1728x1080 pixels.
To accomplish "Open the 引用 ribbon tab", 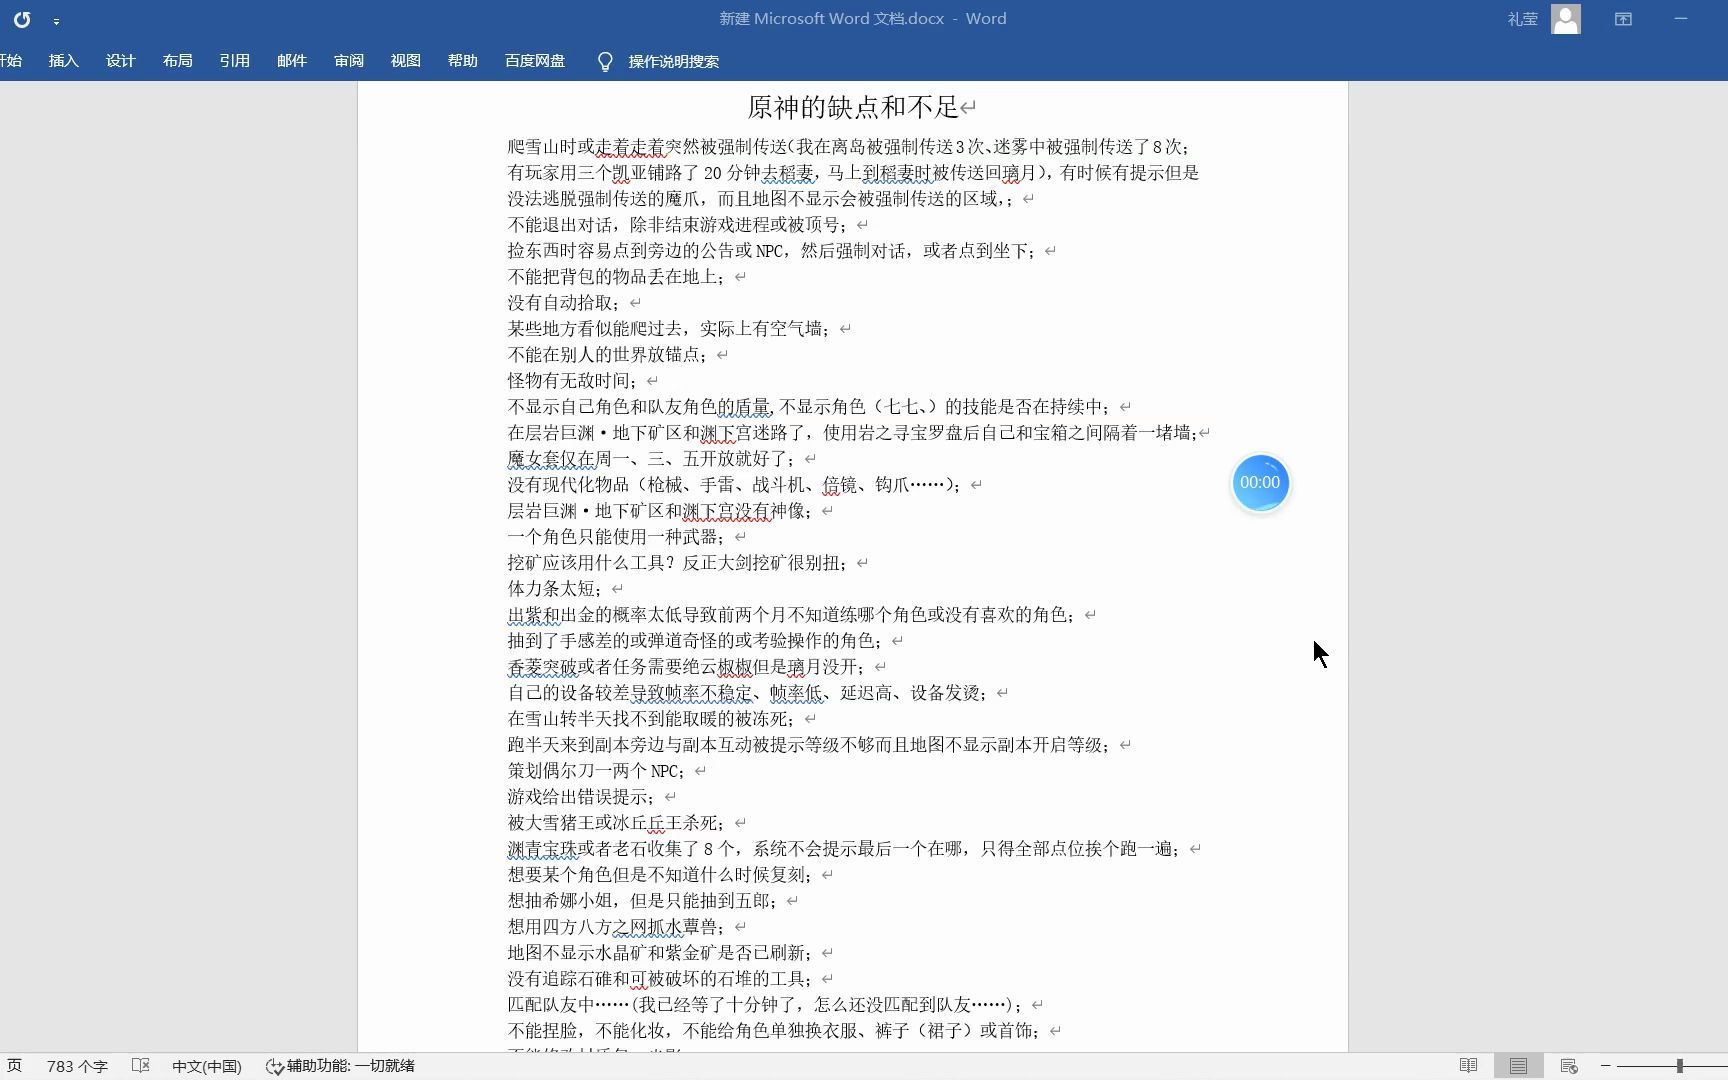I will [x=234, y=61].
